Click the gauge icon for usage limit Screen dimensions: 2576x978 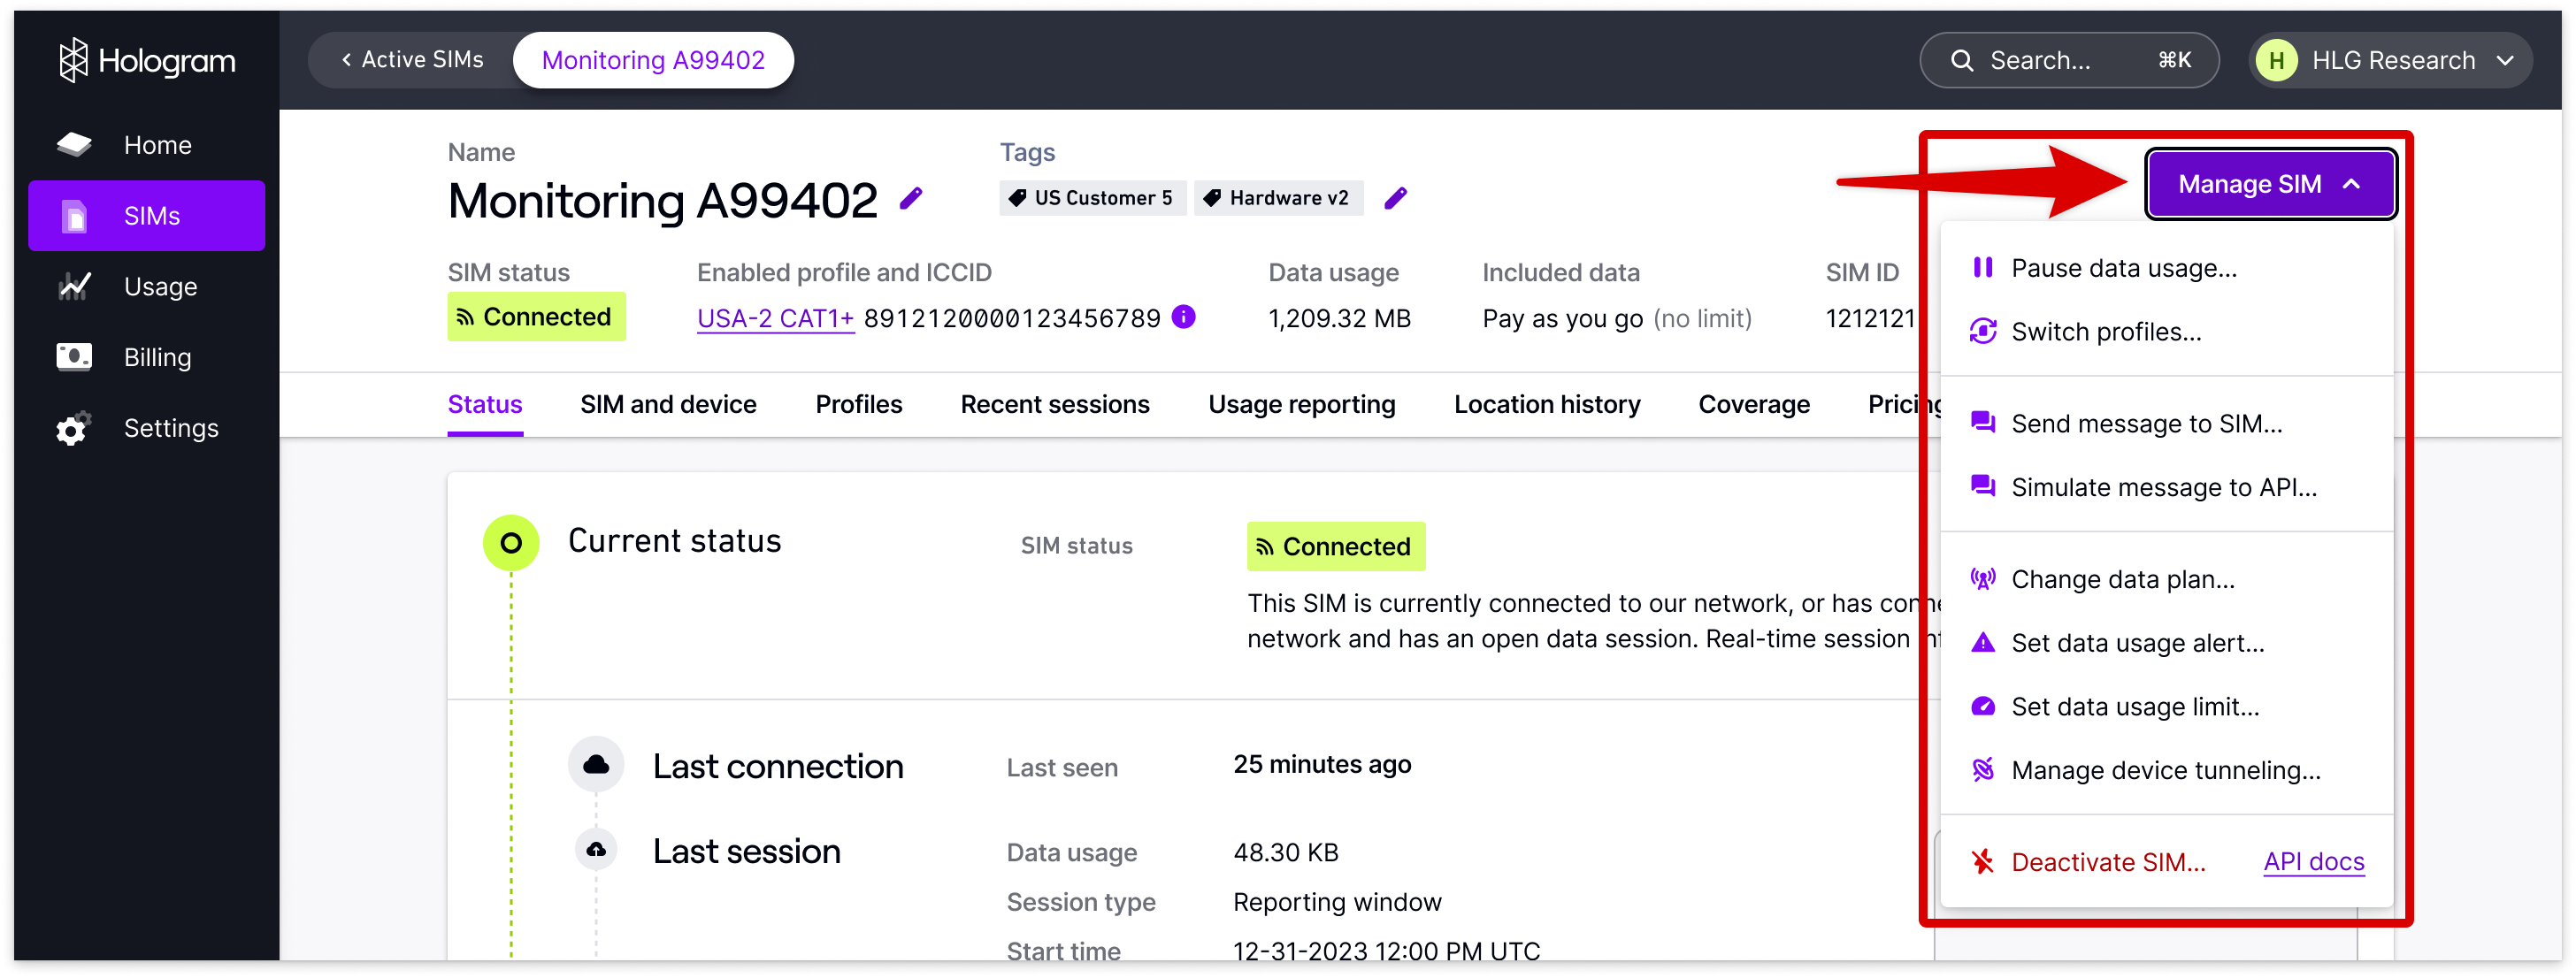click(x=1983, y=706)
